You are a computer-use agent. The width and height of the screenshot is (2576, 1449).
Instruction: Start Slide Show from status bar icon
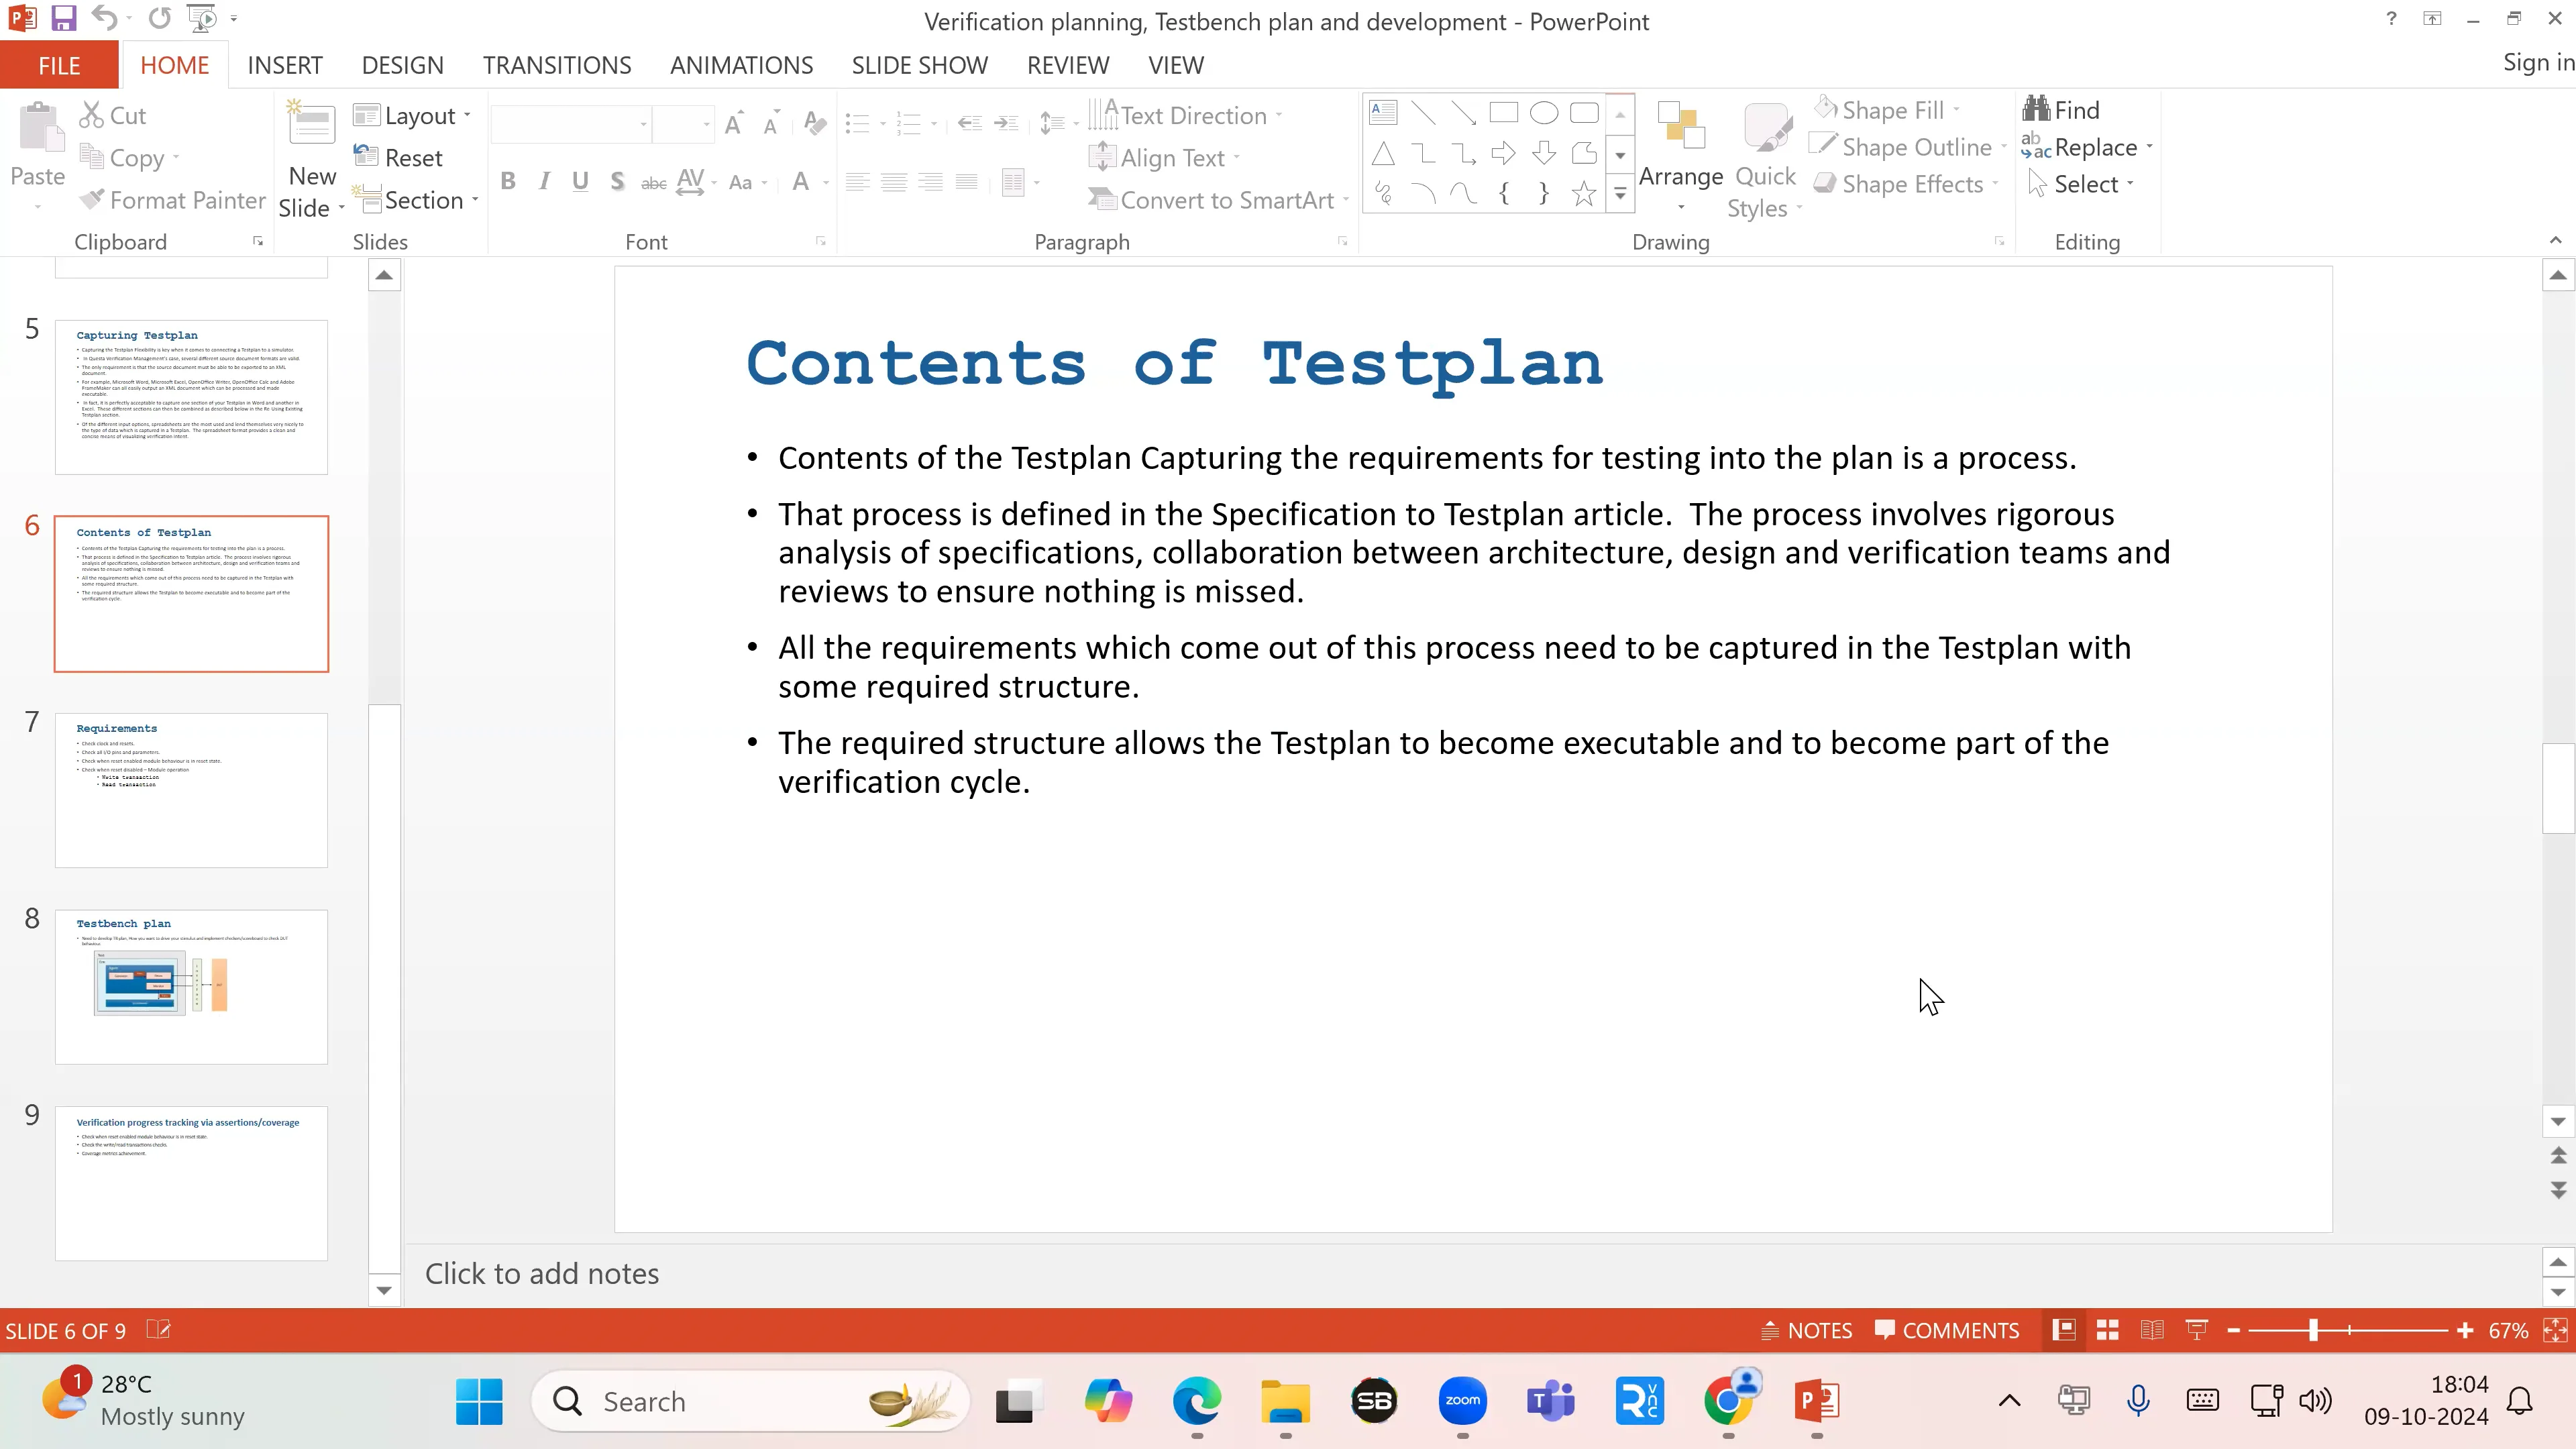click(x=2197, y=1330)
